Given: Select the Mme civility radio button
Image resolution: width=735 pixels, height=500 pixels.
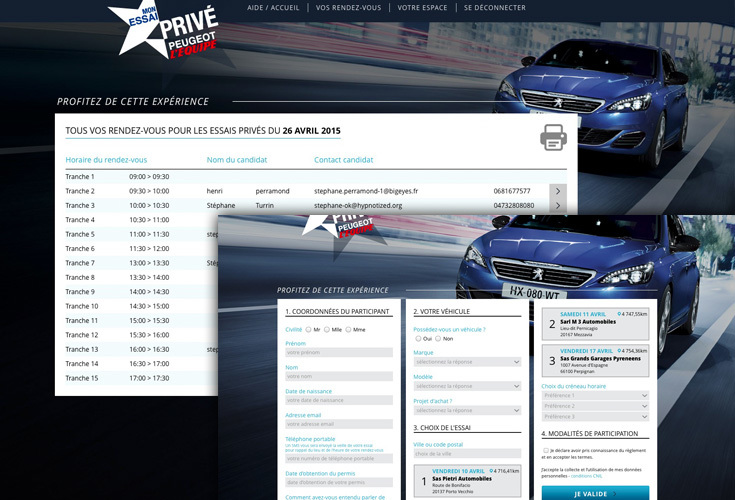Looking at the screenshot, I should coord(348,329).
